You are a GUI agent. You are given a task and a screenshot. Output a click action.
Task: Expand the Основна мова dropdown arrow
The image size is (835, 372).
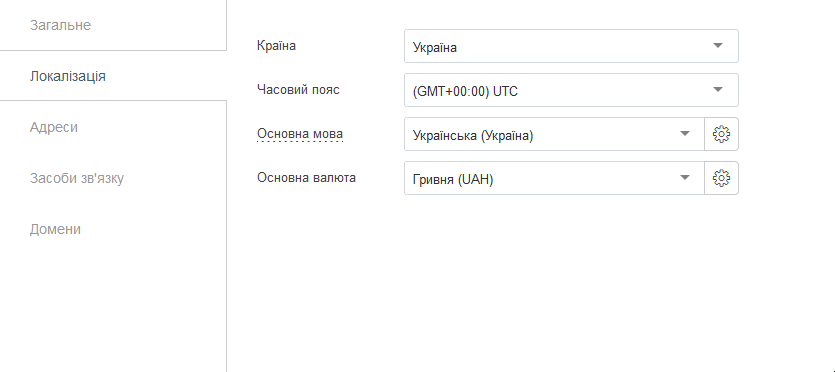click(685, 134)
